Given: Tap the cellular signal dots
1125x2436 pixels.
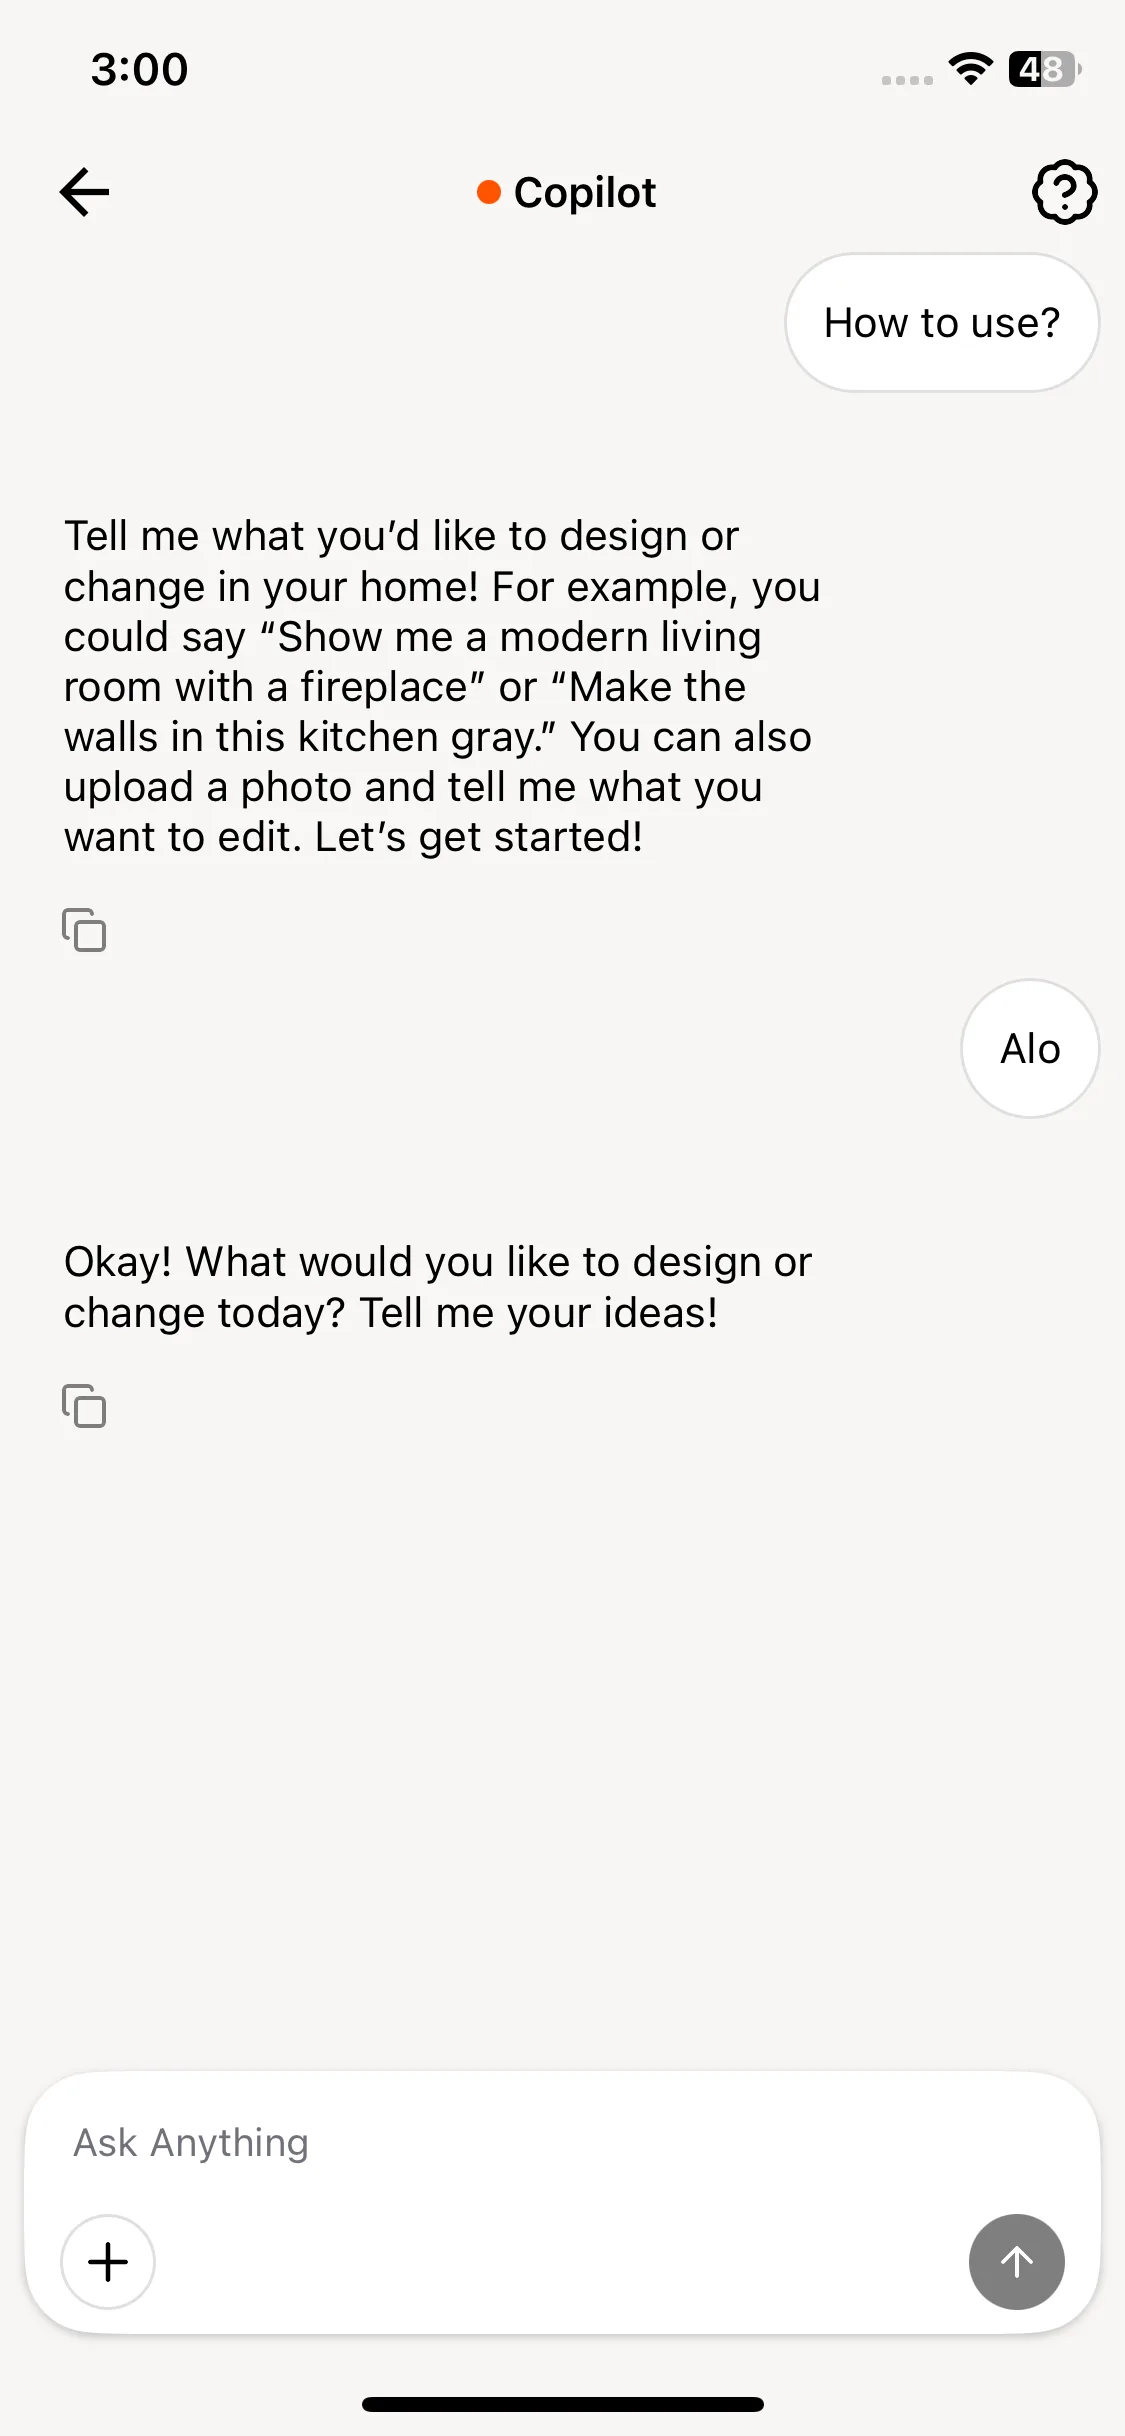Looking at the screenshot, I should [907, 79].
